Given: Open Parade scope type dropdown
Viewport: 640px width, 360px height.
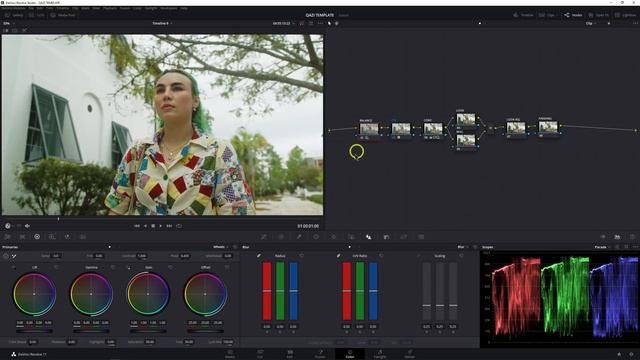Looking at the screenshot, I should pos(602,247).
